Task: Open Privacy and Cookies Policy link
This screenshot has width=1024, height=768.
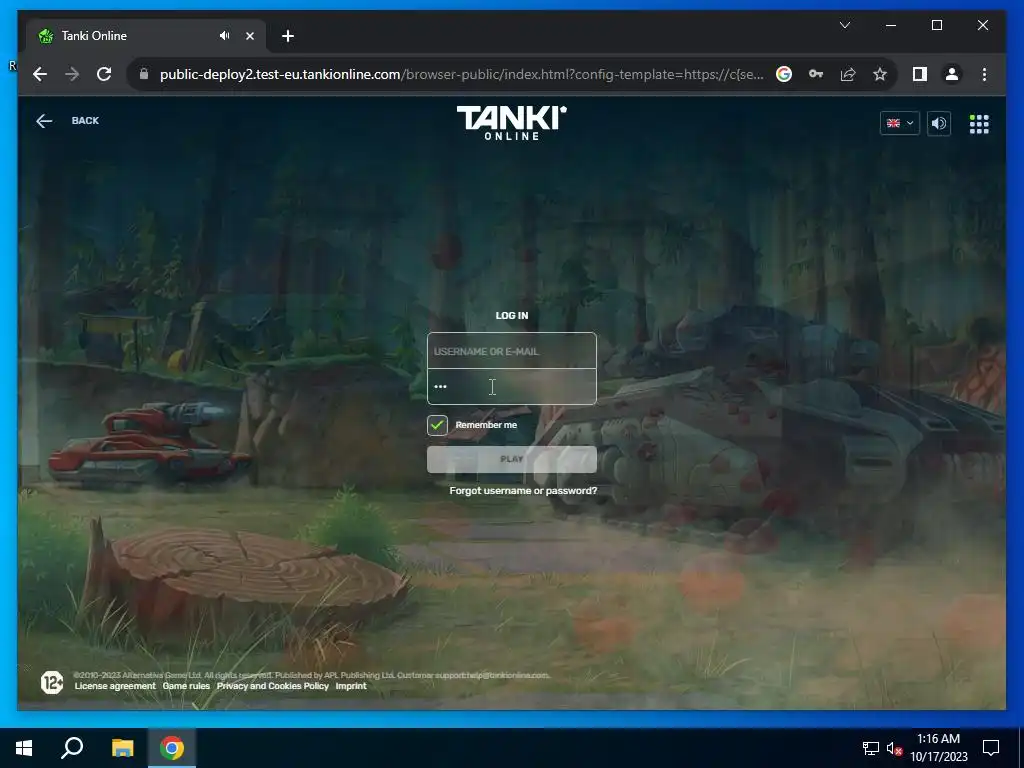Action: (272, 686)
